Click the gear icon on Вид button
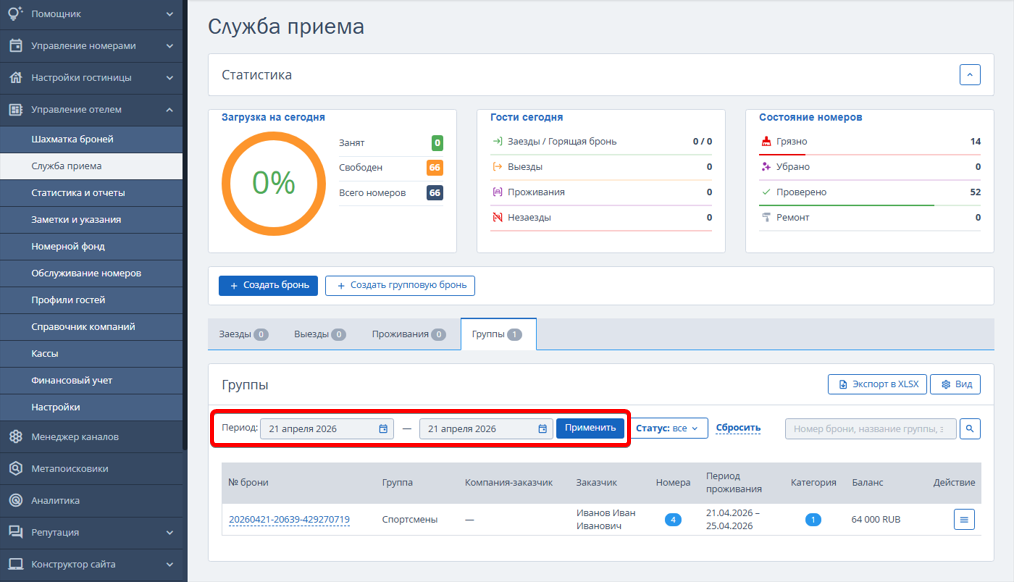Screen dimensions: 1014x582 (x=945, y=384)
